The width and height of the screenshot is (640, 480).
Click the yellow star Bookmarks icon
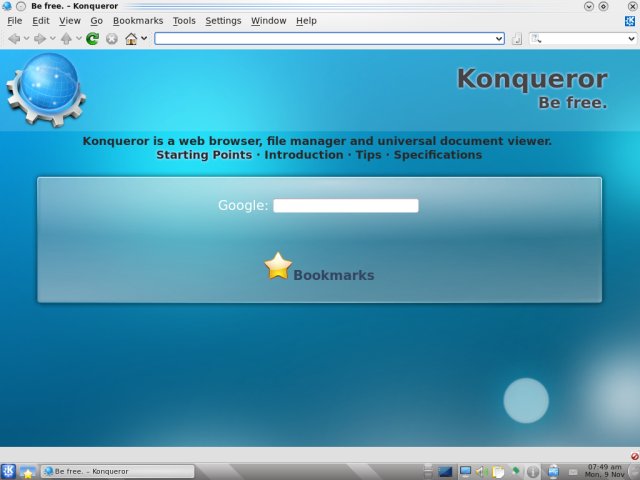(x=278, y=266)
